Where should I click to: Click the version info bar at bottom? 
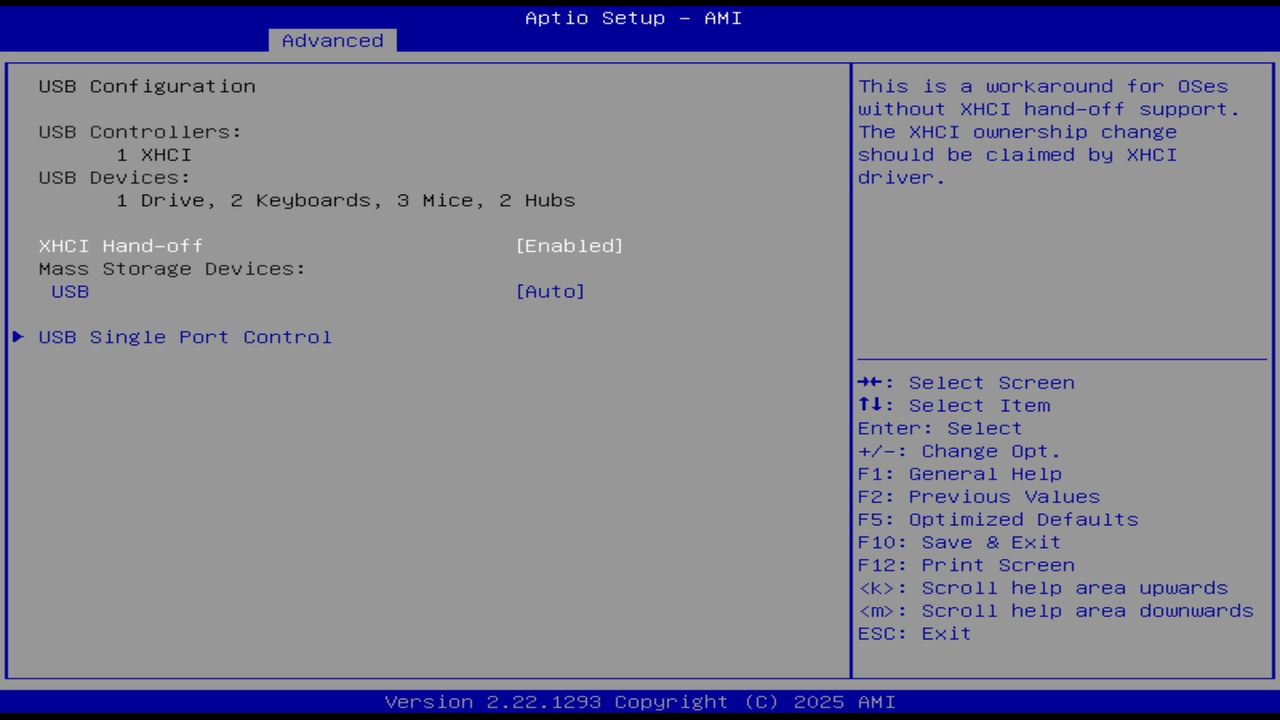click(x=633, y=701)
